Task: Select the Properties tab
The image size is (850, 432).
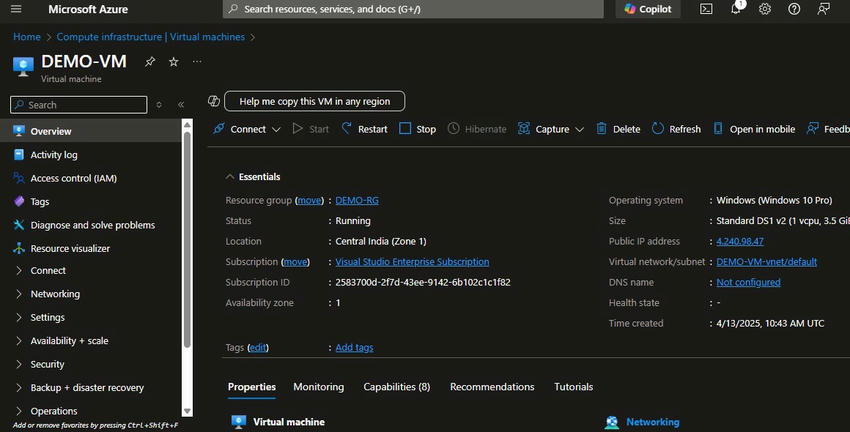Action: tap(252, 386)
